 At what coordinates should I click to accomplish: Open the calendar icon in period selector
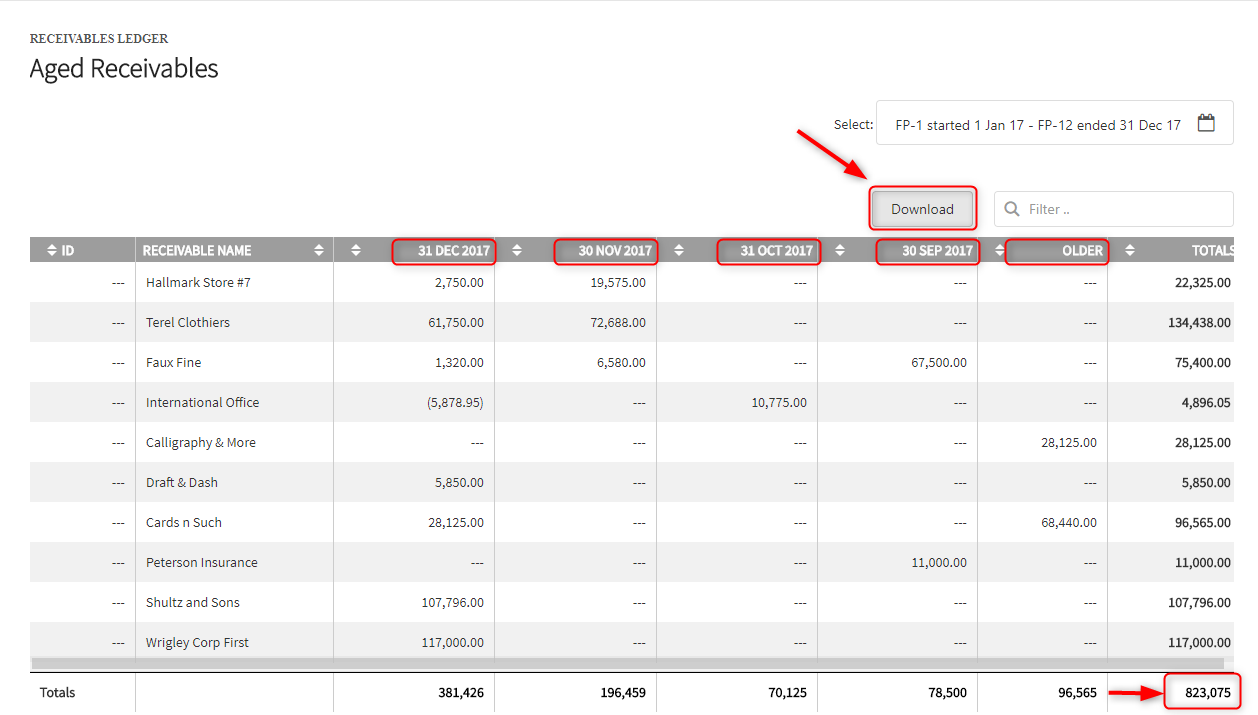tap(1206, 124)
